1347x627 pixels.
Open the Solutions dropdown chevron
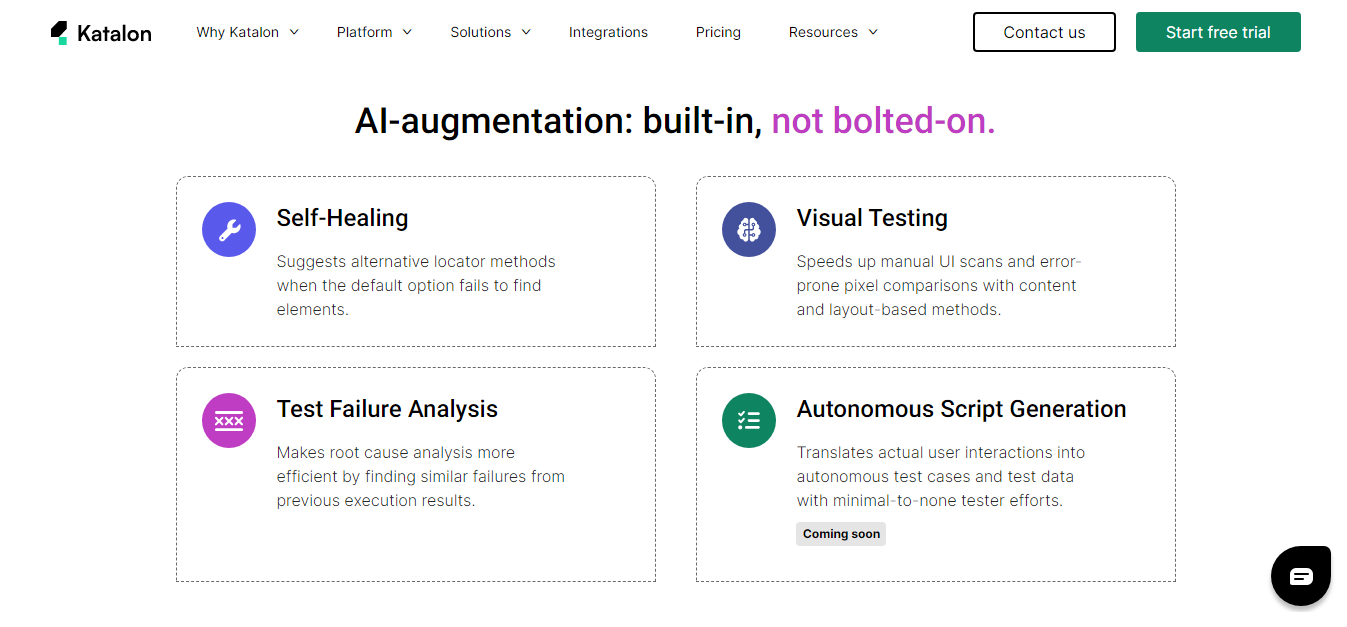pyautogui.click(x=527, y=32)
